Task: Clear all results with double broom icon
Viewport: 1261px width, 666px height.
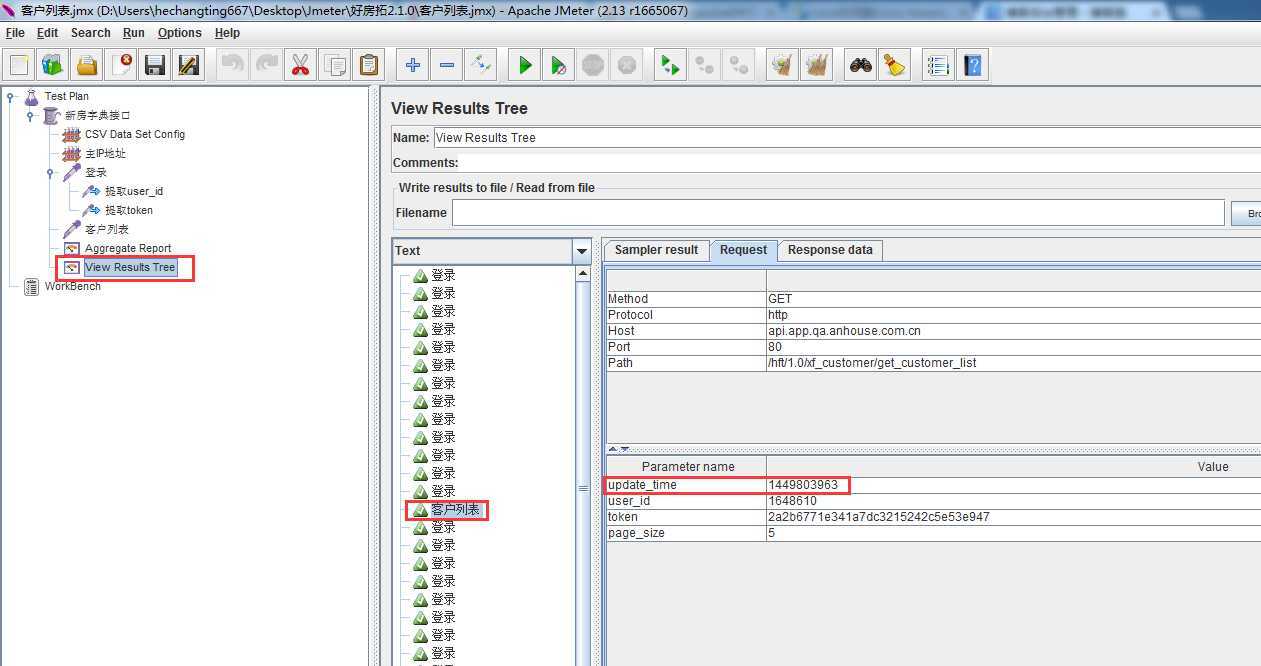Action: [x=817, y=65]
